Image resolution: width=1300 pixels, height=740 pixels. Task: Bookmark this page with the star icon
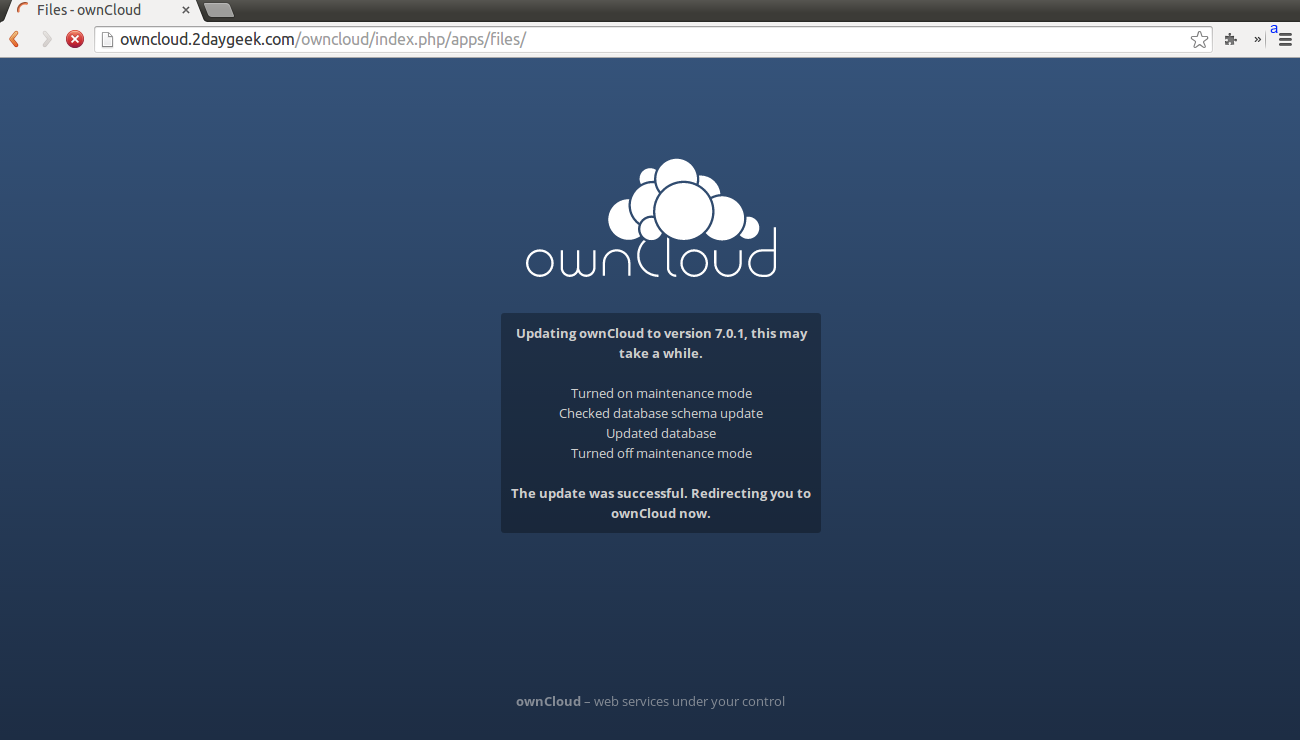1199,39
